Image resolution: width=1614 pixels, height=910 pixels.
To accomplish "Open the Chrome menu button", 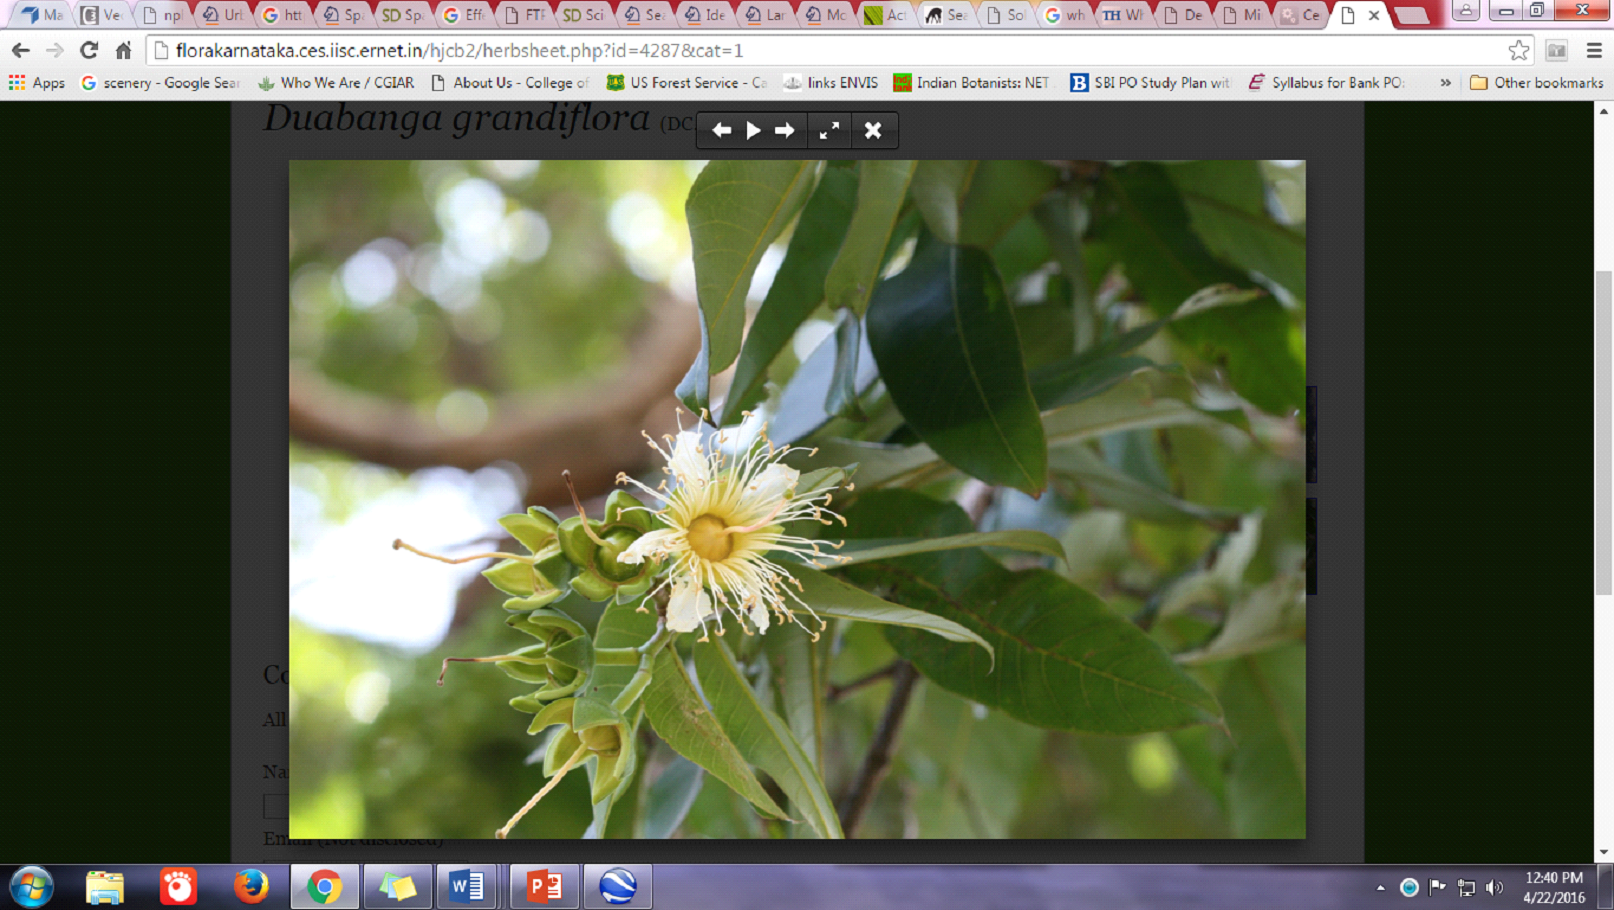I will coord(1594,50).
